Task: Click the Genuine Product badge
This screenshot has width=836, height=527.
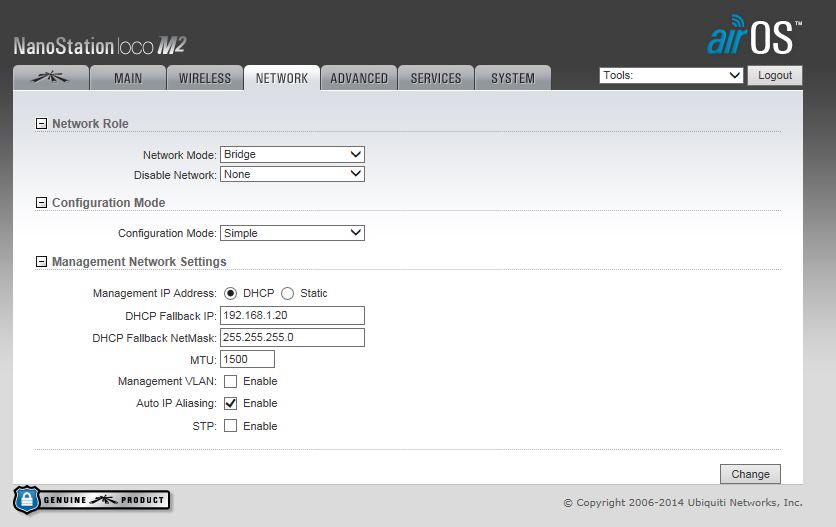Action: coord(92,500)
